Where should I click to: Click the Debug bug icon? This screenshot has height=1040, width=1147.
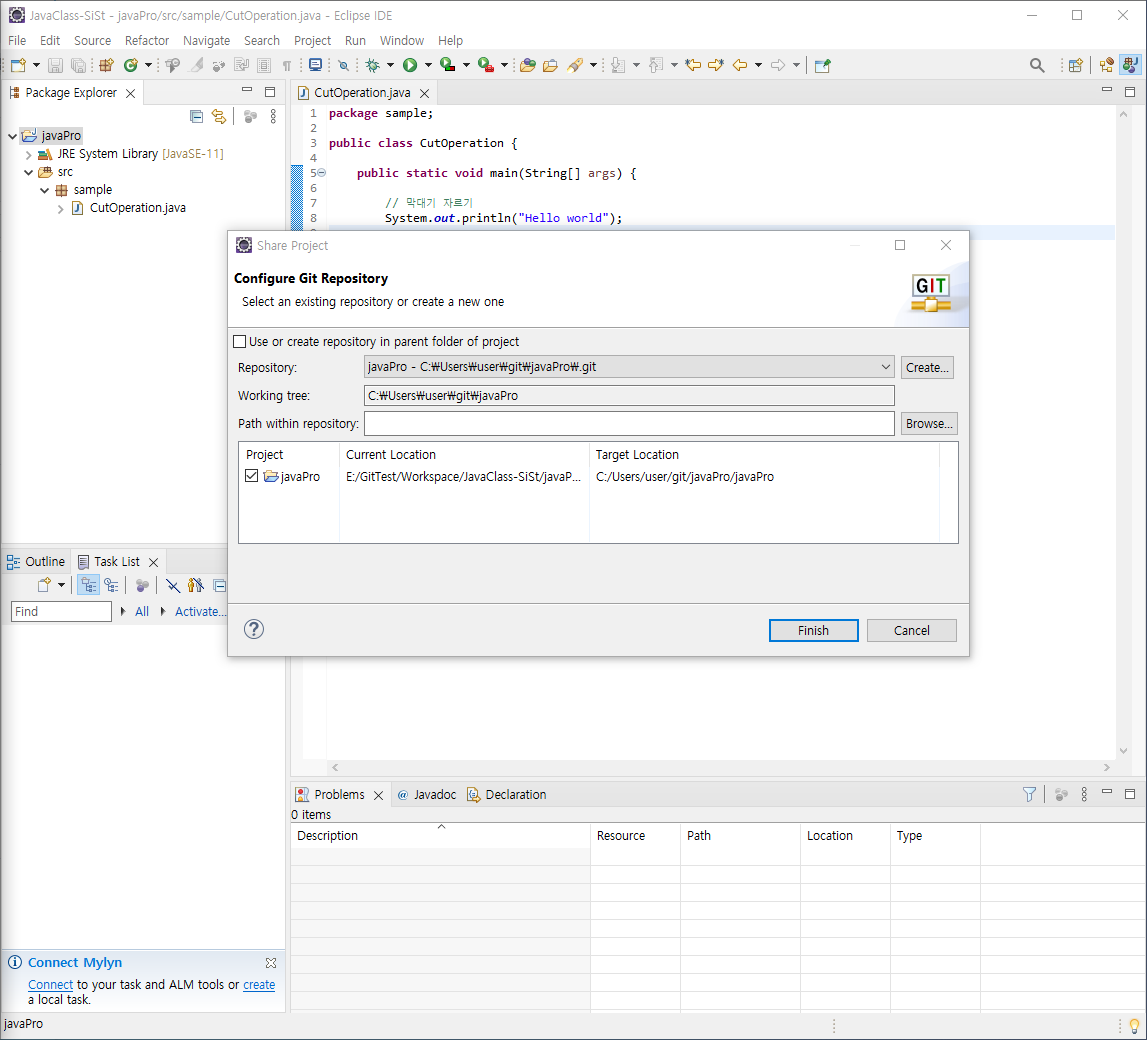point(372,65)
